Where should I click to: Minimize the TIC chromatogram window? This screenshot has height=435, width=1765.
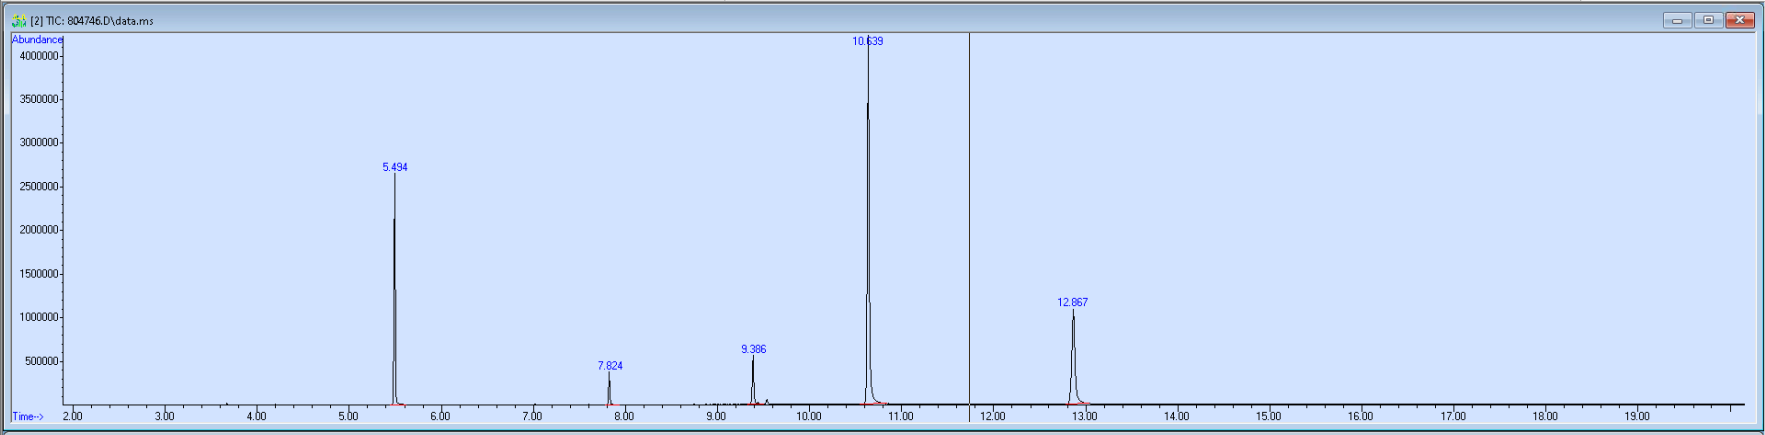pyautogui.click(x=1677, y=20)
